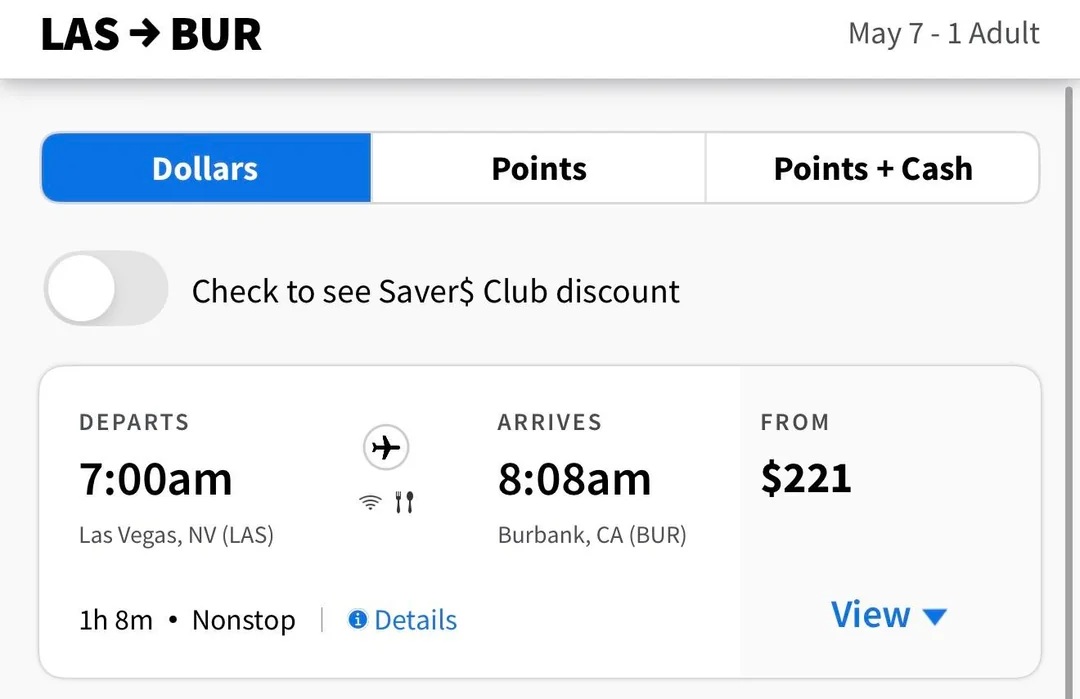Click the airplane icon between departure and arrival

click(x=385, y=449)
